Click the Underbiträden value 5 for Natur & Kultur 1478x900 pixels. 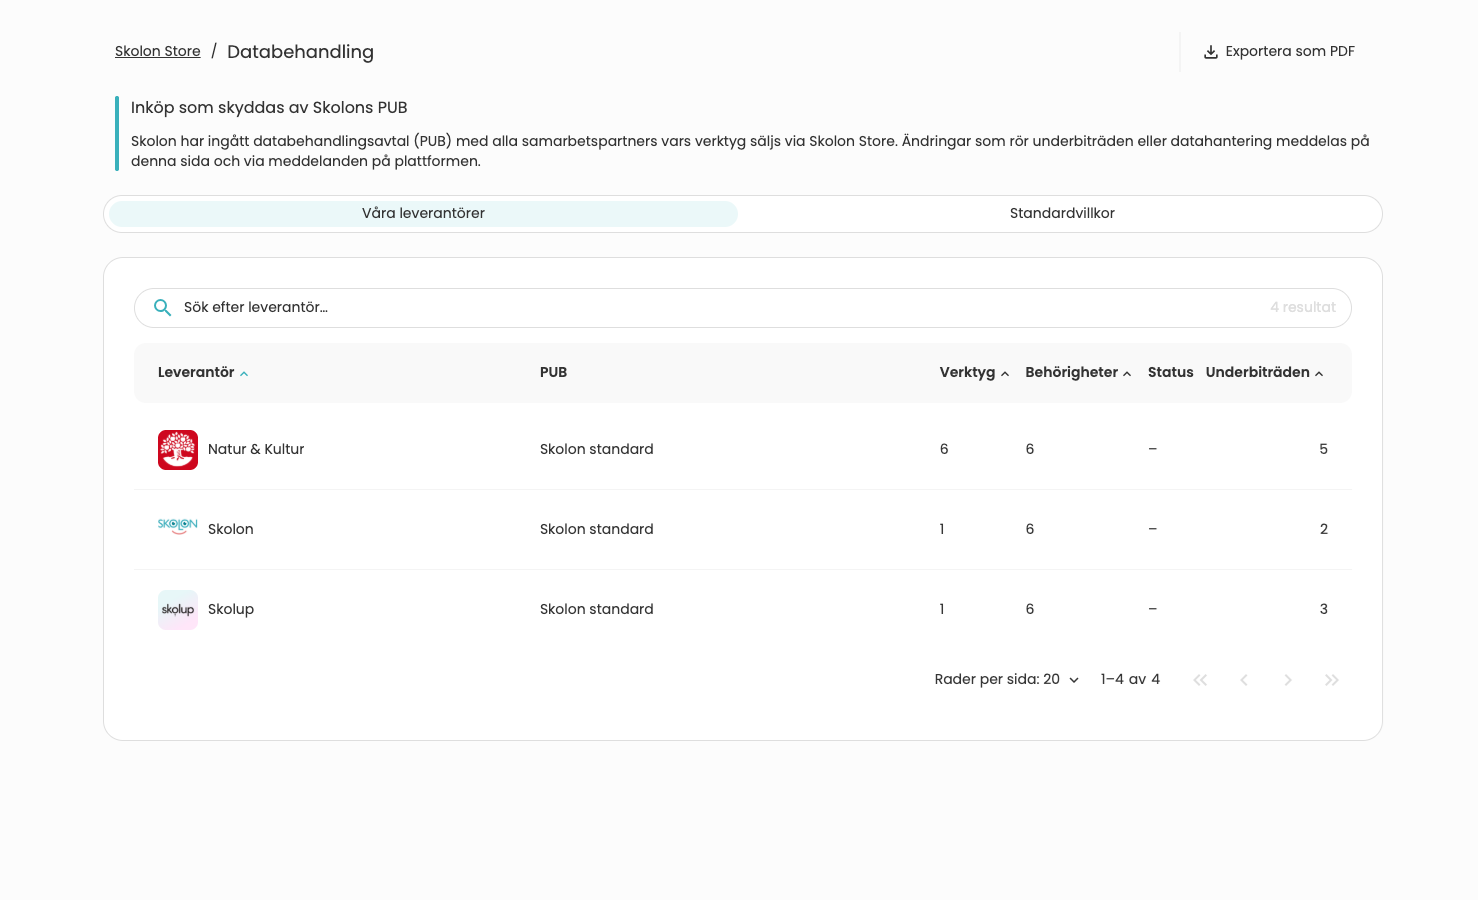tap(1323, 449)
